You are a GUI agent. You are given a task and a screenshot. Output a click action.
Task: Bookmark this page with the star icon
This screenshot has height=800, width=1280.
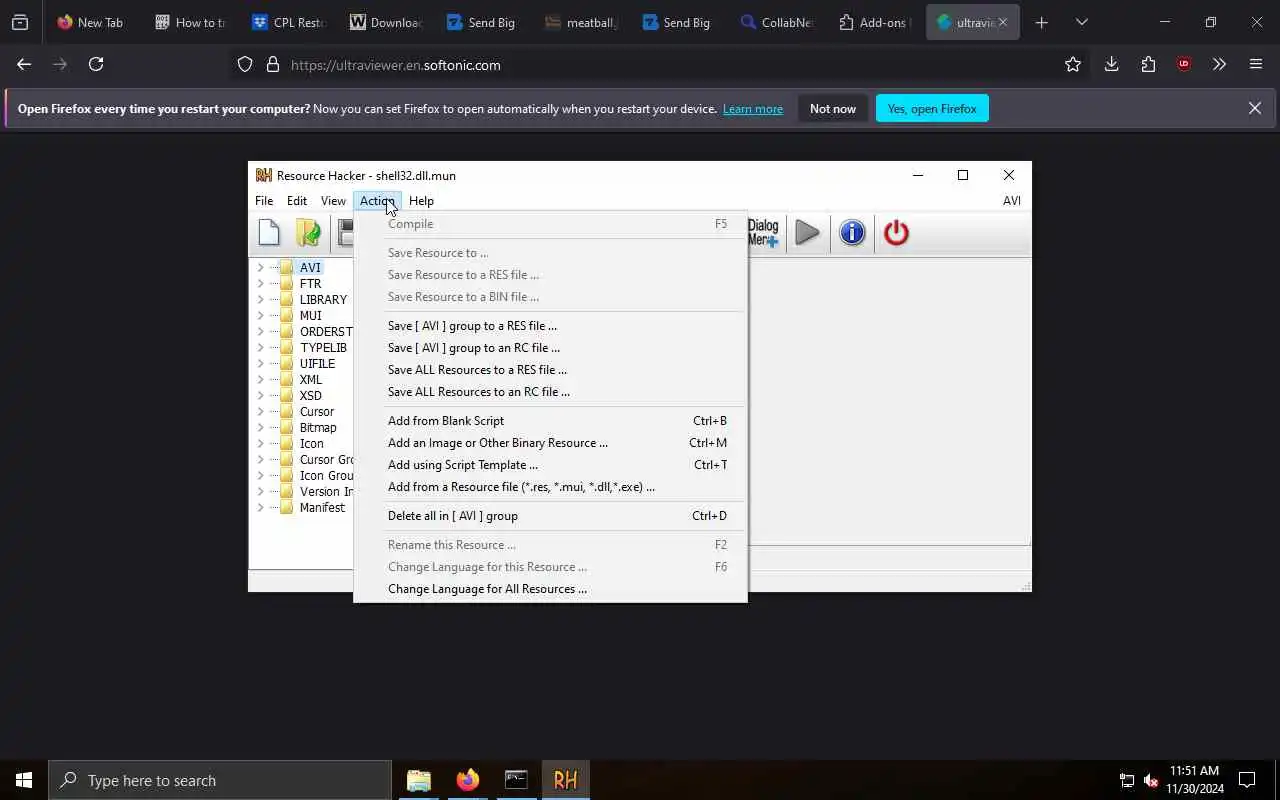click(1073, 64)
